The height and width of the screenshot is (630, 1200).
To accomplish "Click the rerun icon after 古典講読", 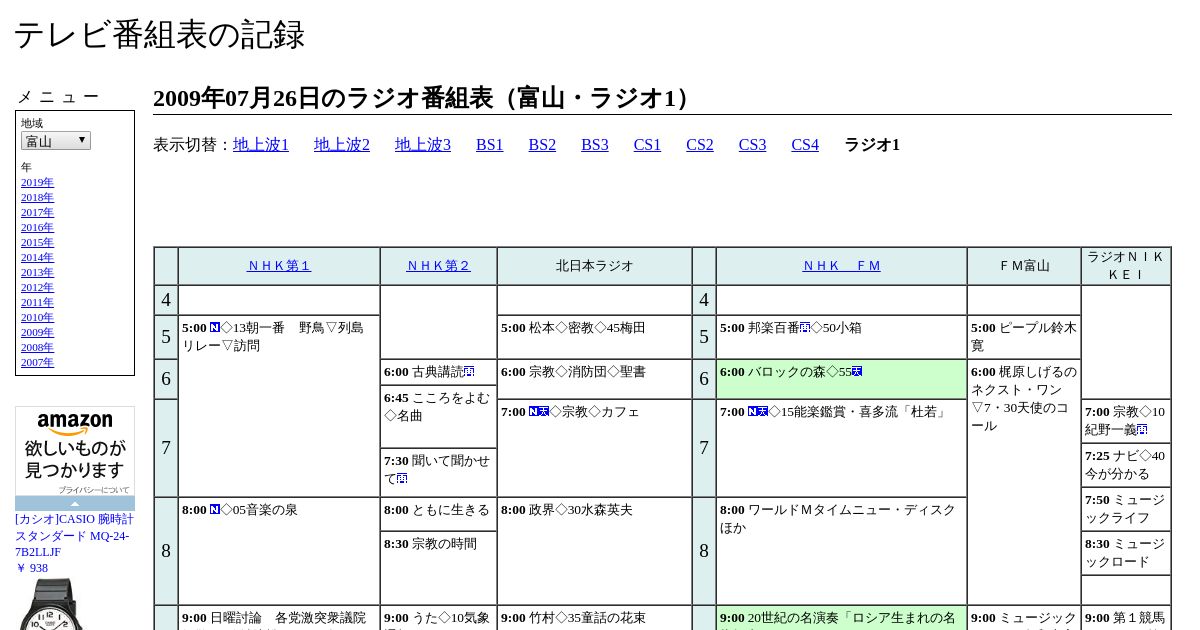I will pyautogui.click(x=469, y=372).
